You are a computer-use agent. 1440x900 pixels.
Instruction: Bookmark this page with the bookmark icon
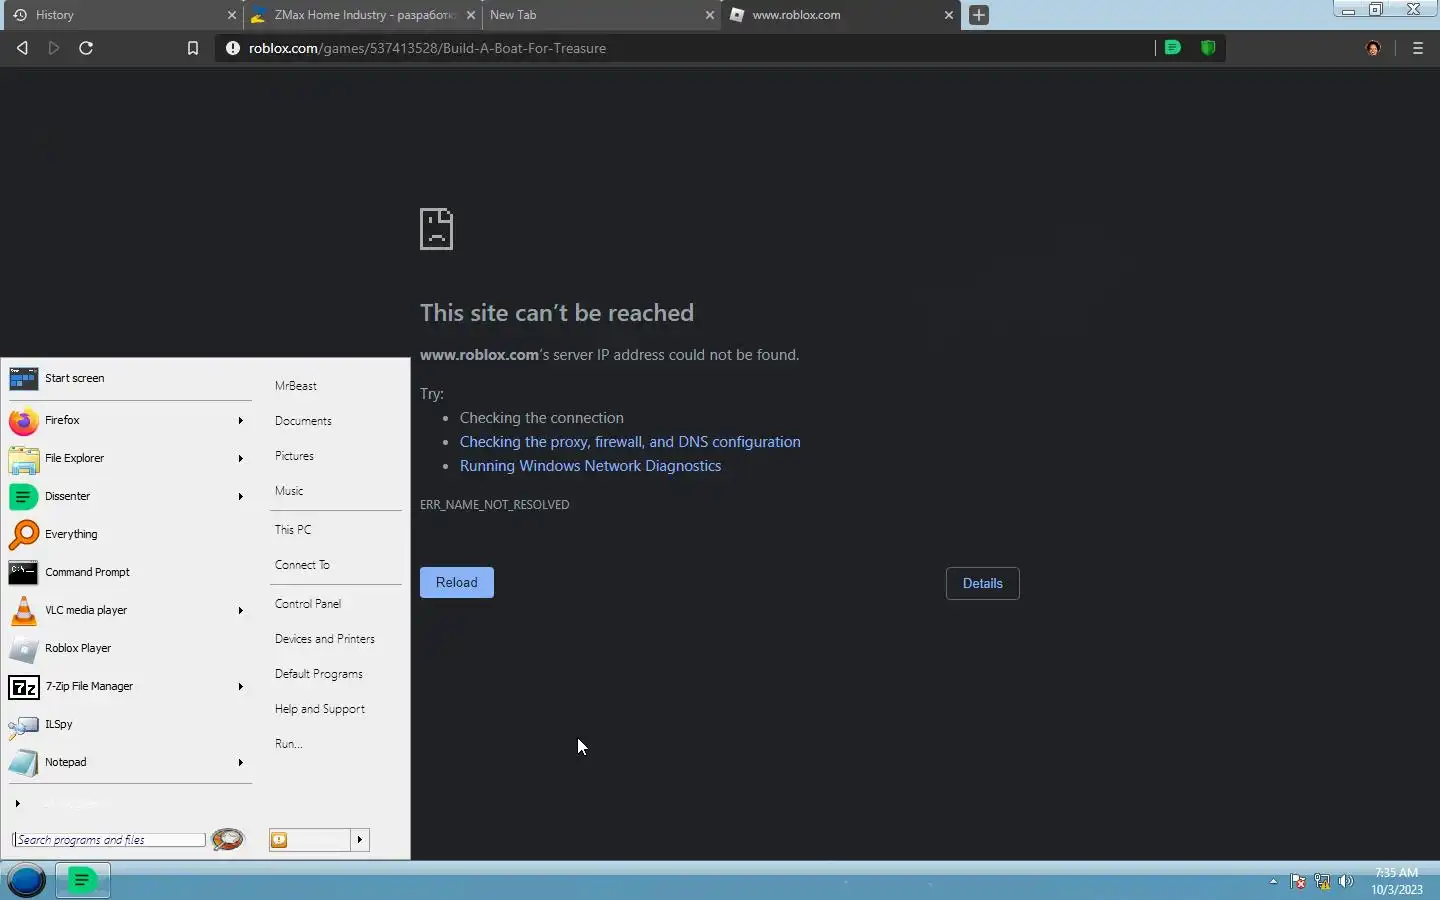point(193,48)
